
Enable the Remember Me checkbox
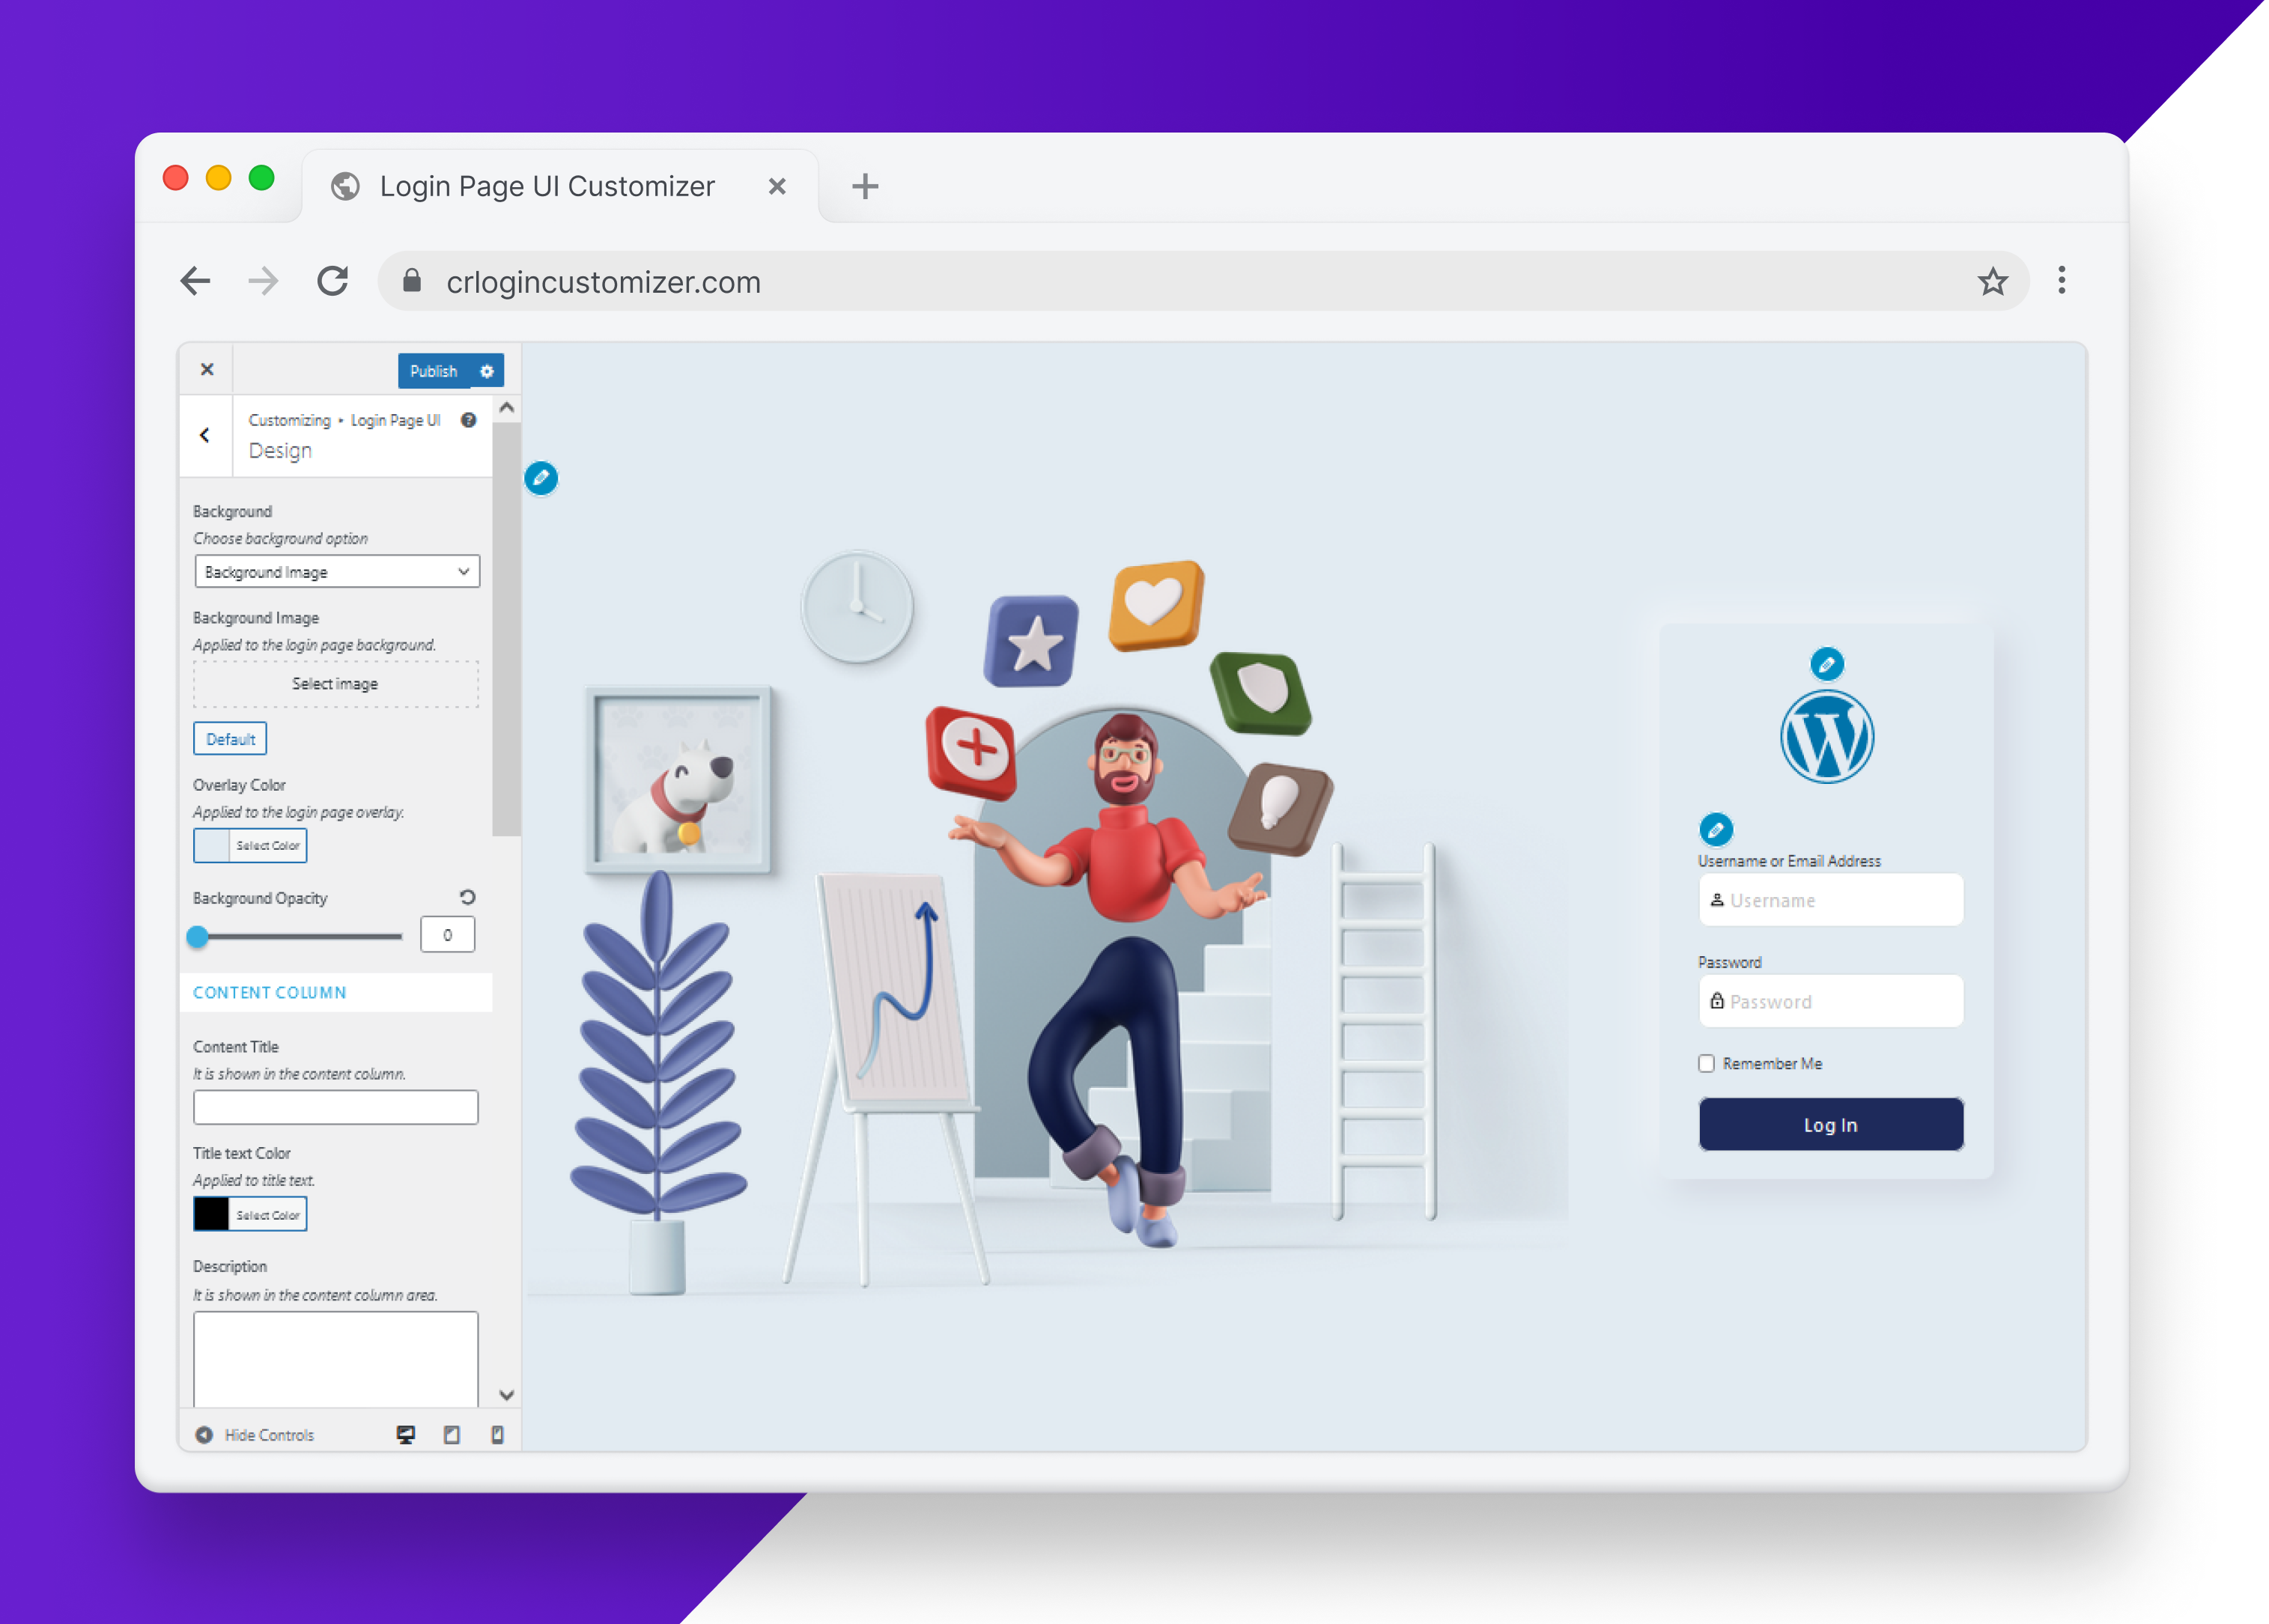tap(1706, 1063)
